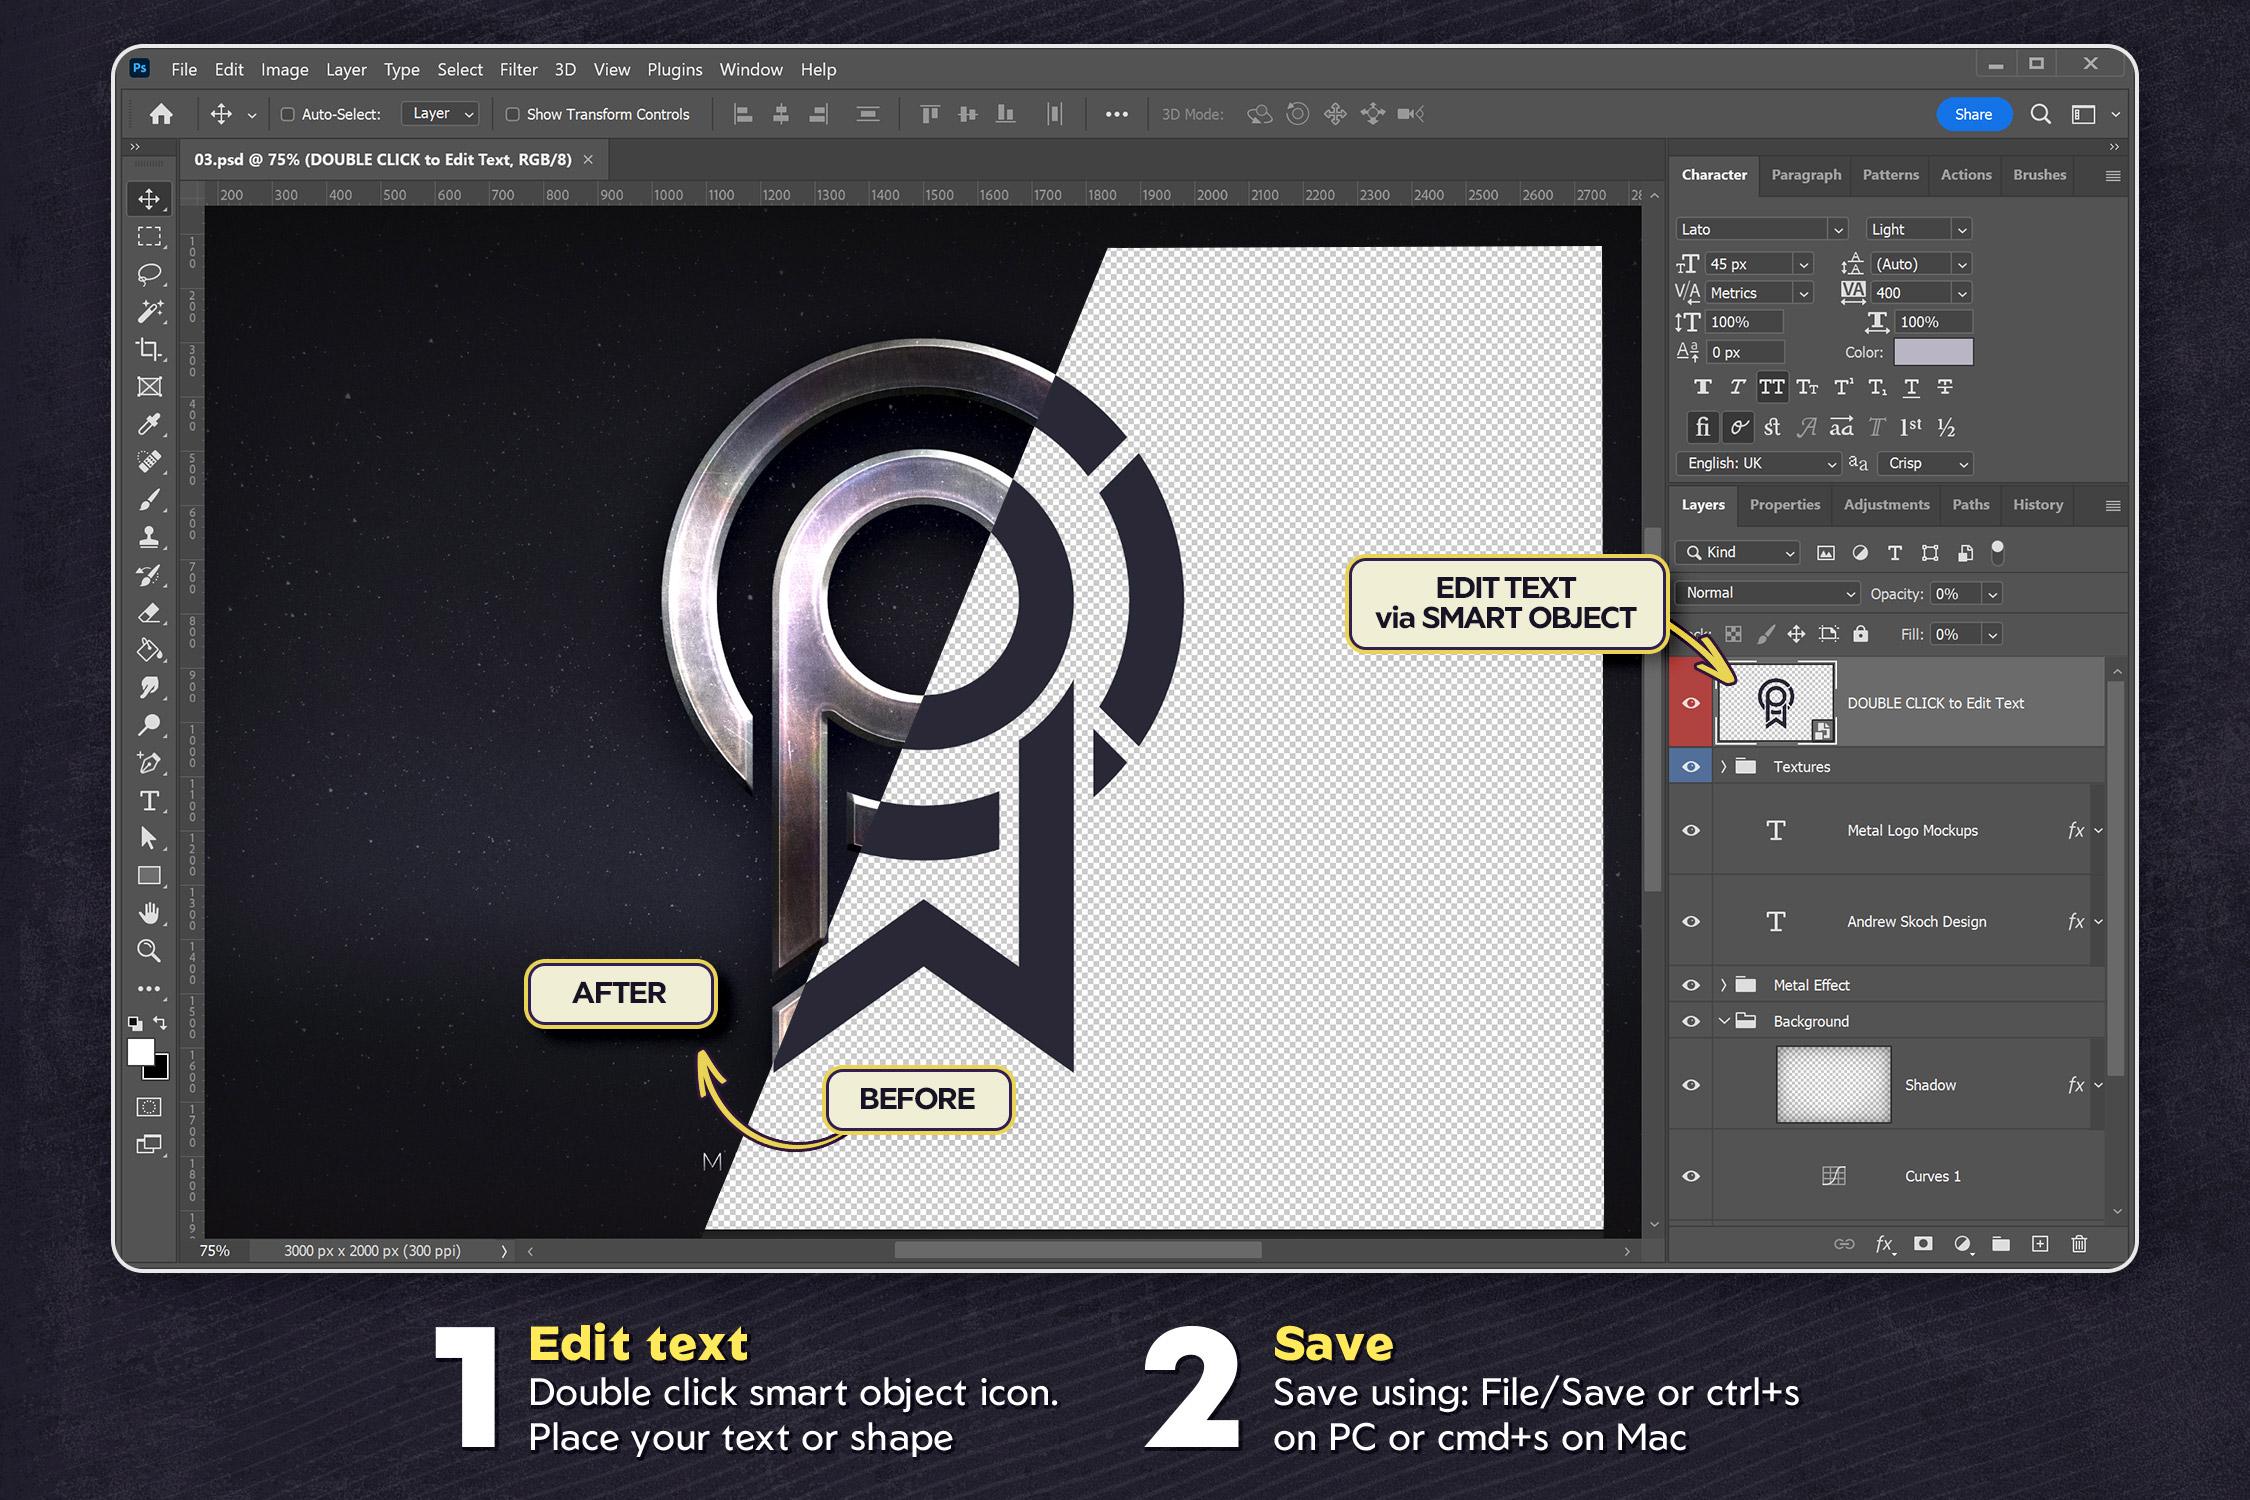Select the Lasso tool
Image resolution: width=2250 pixels, height=1500 pixels.
150,274
